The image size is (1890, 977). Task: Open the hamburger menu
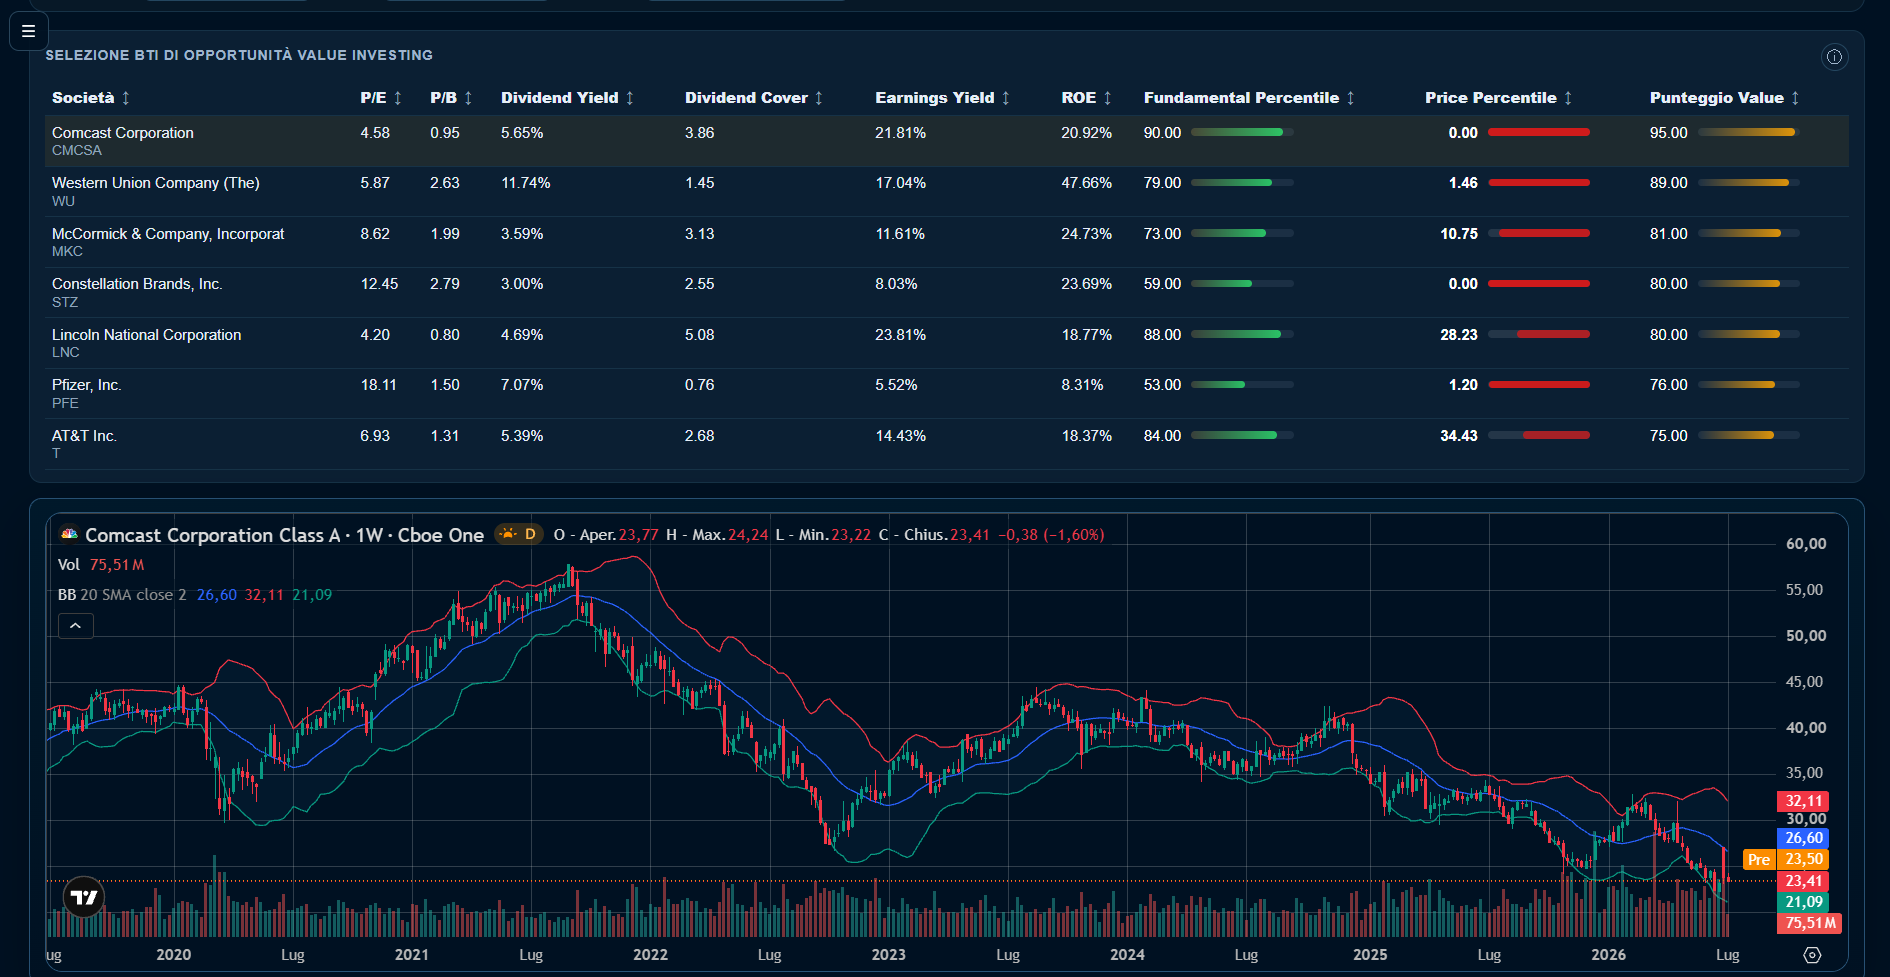[x=28, y=31]
